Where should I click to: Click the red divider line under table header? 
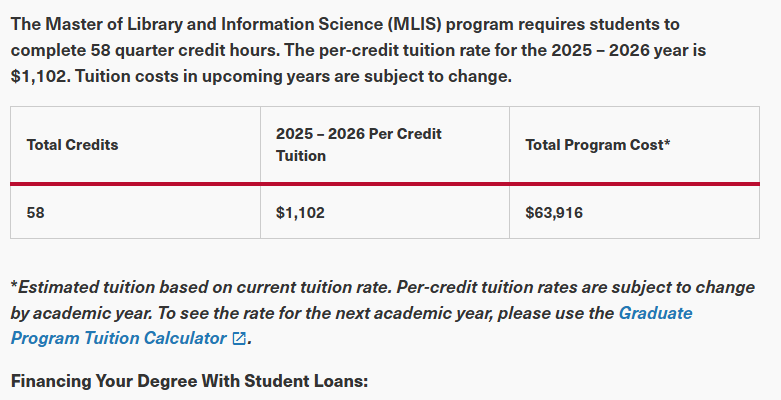point(385,184)
